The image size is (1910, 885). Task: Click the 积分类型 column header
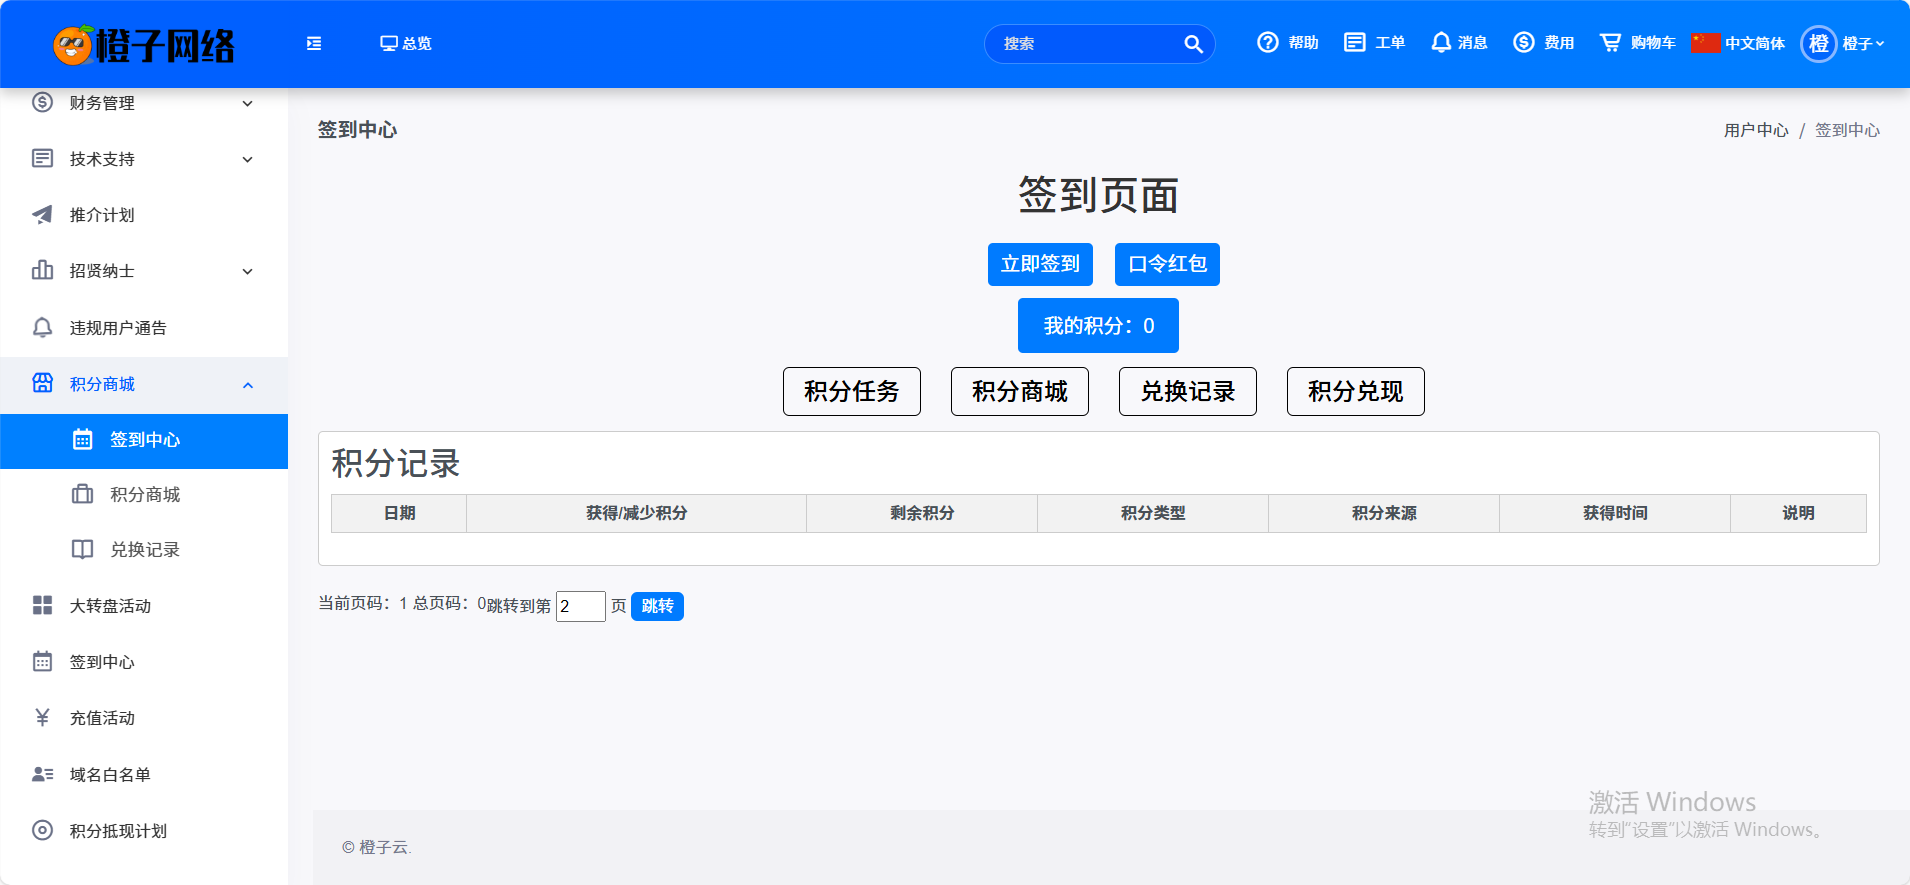tap(1153, 513)
